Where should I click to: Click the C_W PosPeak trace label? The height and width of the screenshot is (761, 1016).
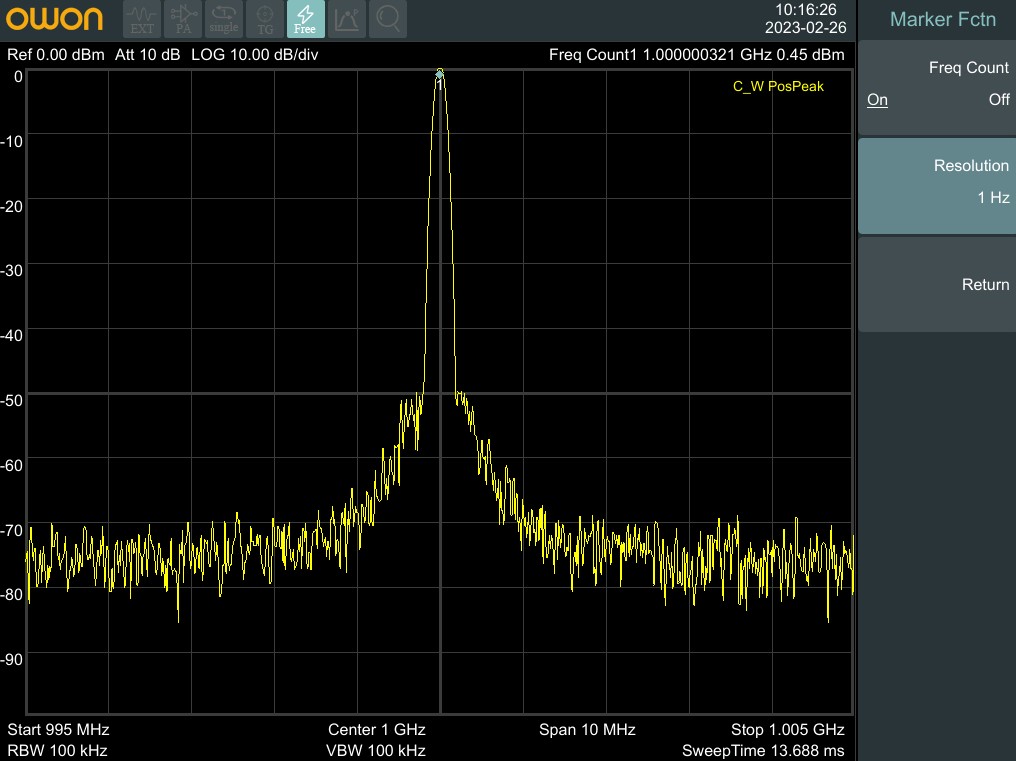click(x=778, y=87)
